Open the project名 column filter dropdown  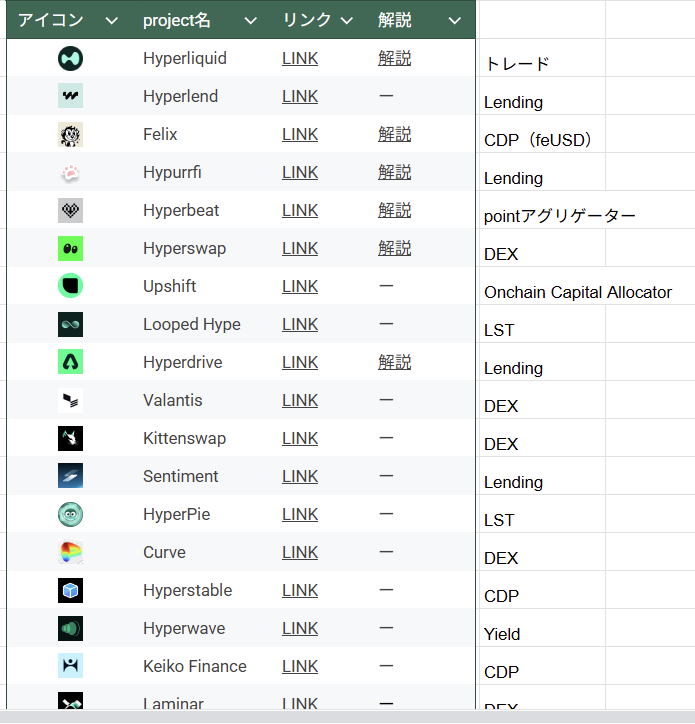click(x=250, y=21)
